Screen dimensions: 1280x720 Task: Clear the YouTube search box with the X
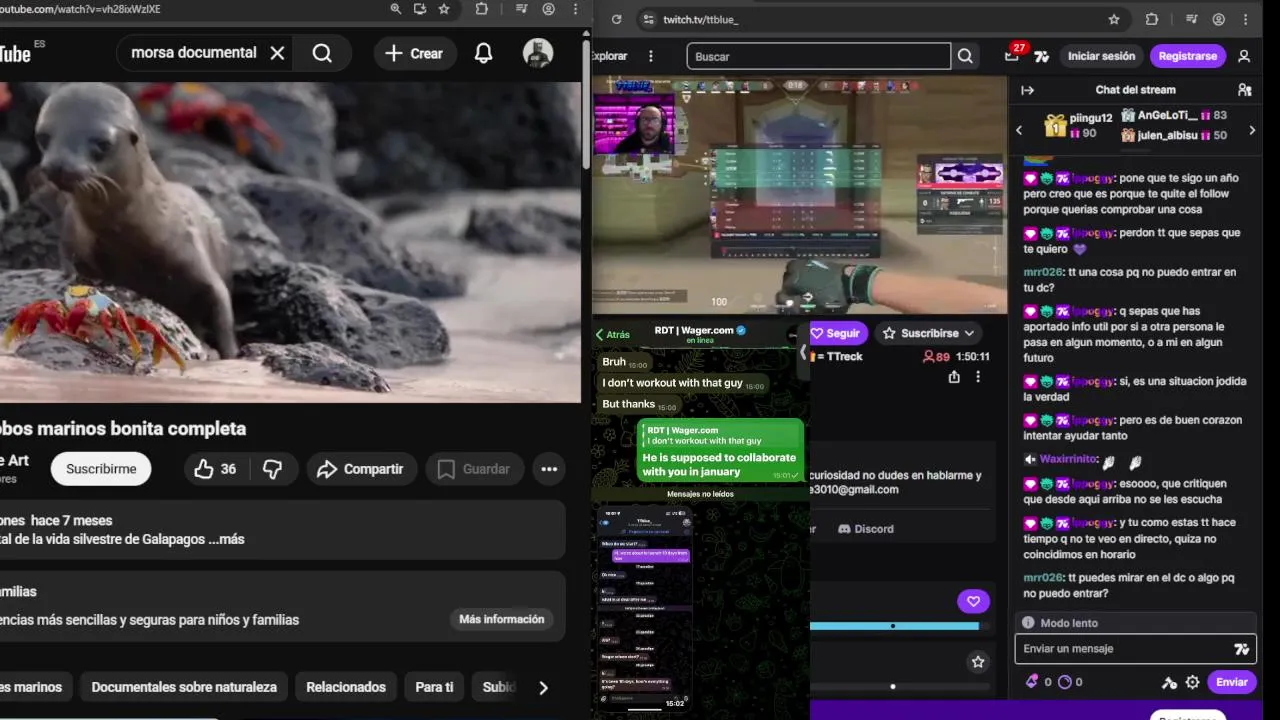[x=277, y=53]
